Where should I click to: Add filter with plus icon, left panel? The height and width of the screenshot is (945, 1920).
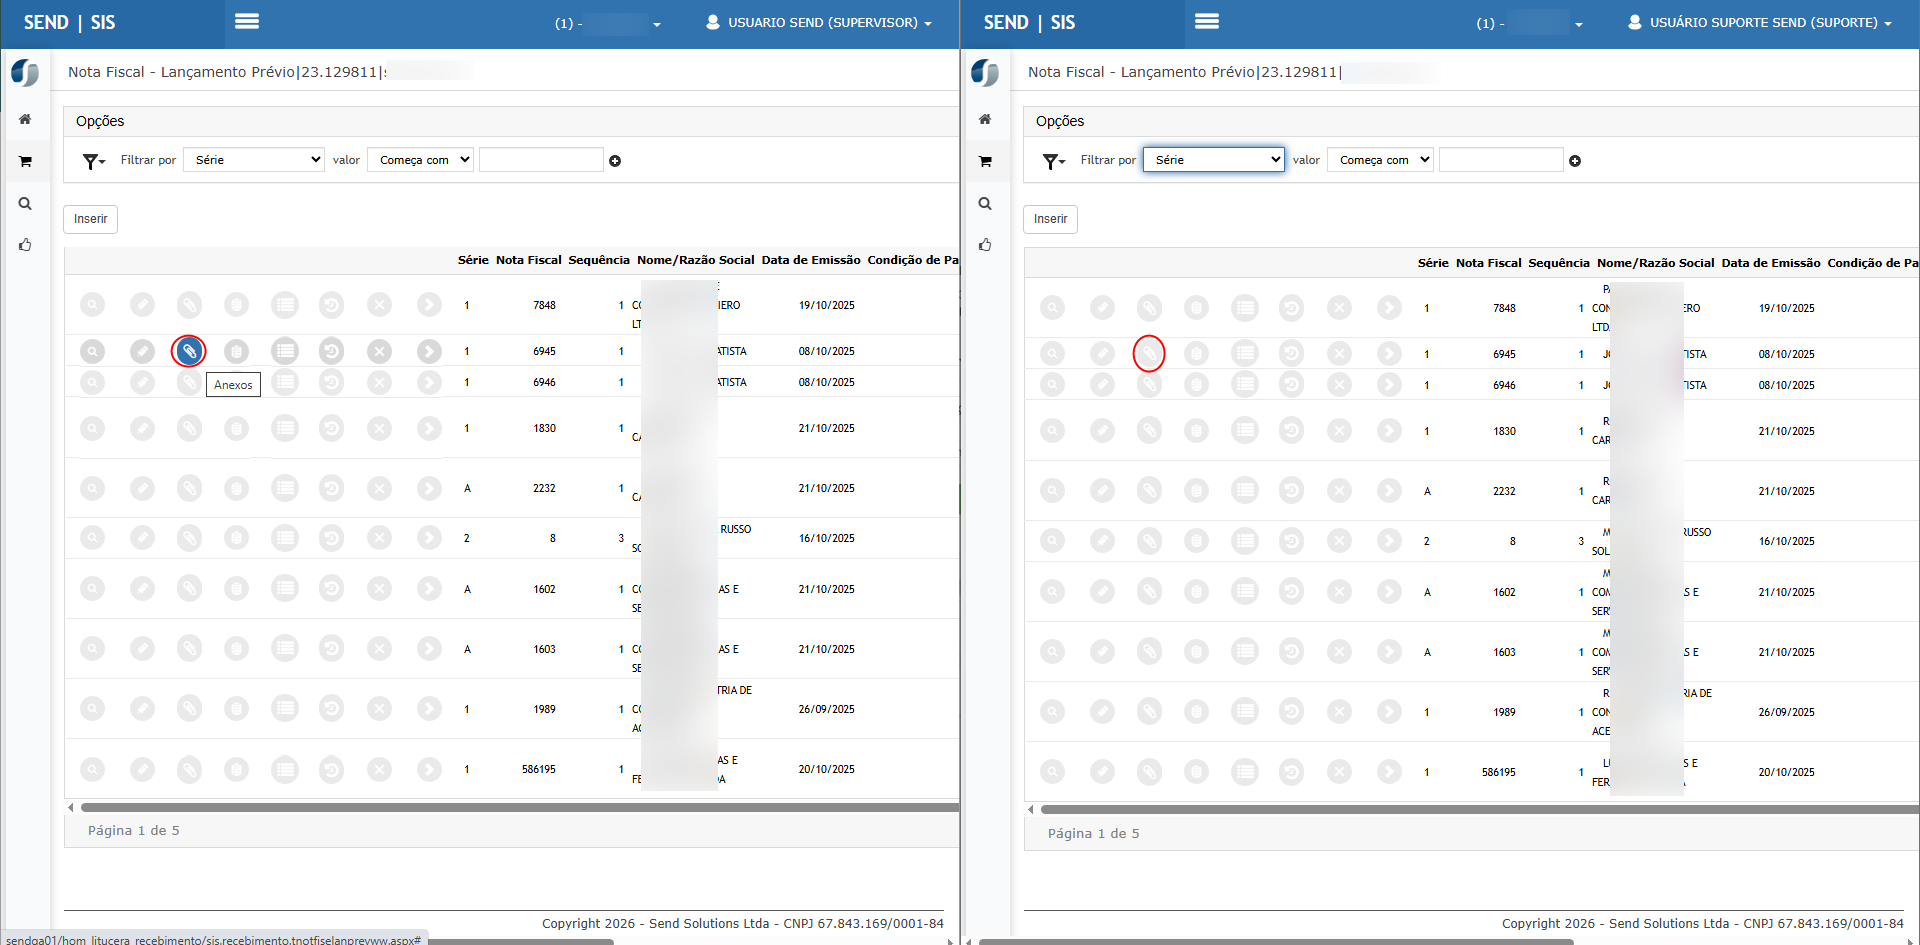(x=615, y=161)
